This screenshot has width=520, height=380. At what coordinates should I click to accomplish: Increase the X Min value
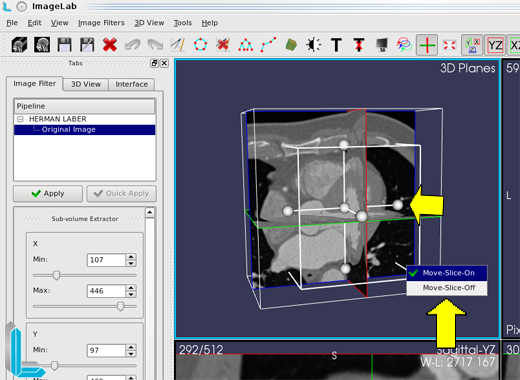pyautogui.click(x=131, y=257)
